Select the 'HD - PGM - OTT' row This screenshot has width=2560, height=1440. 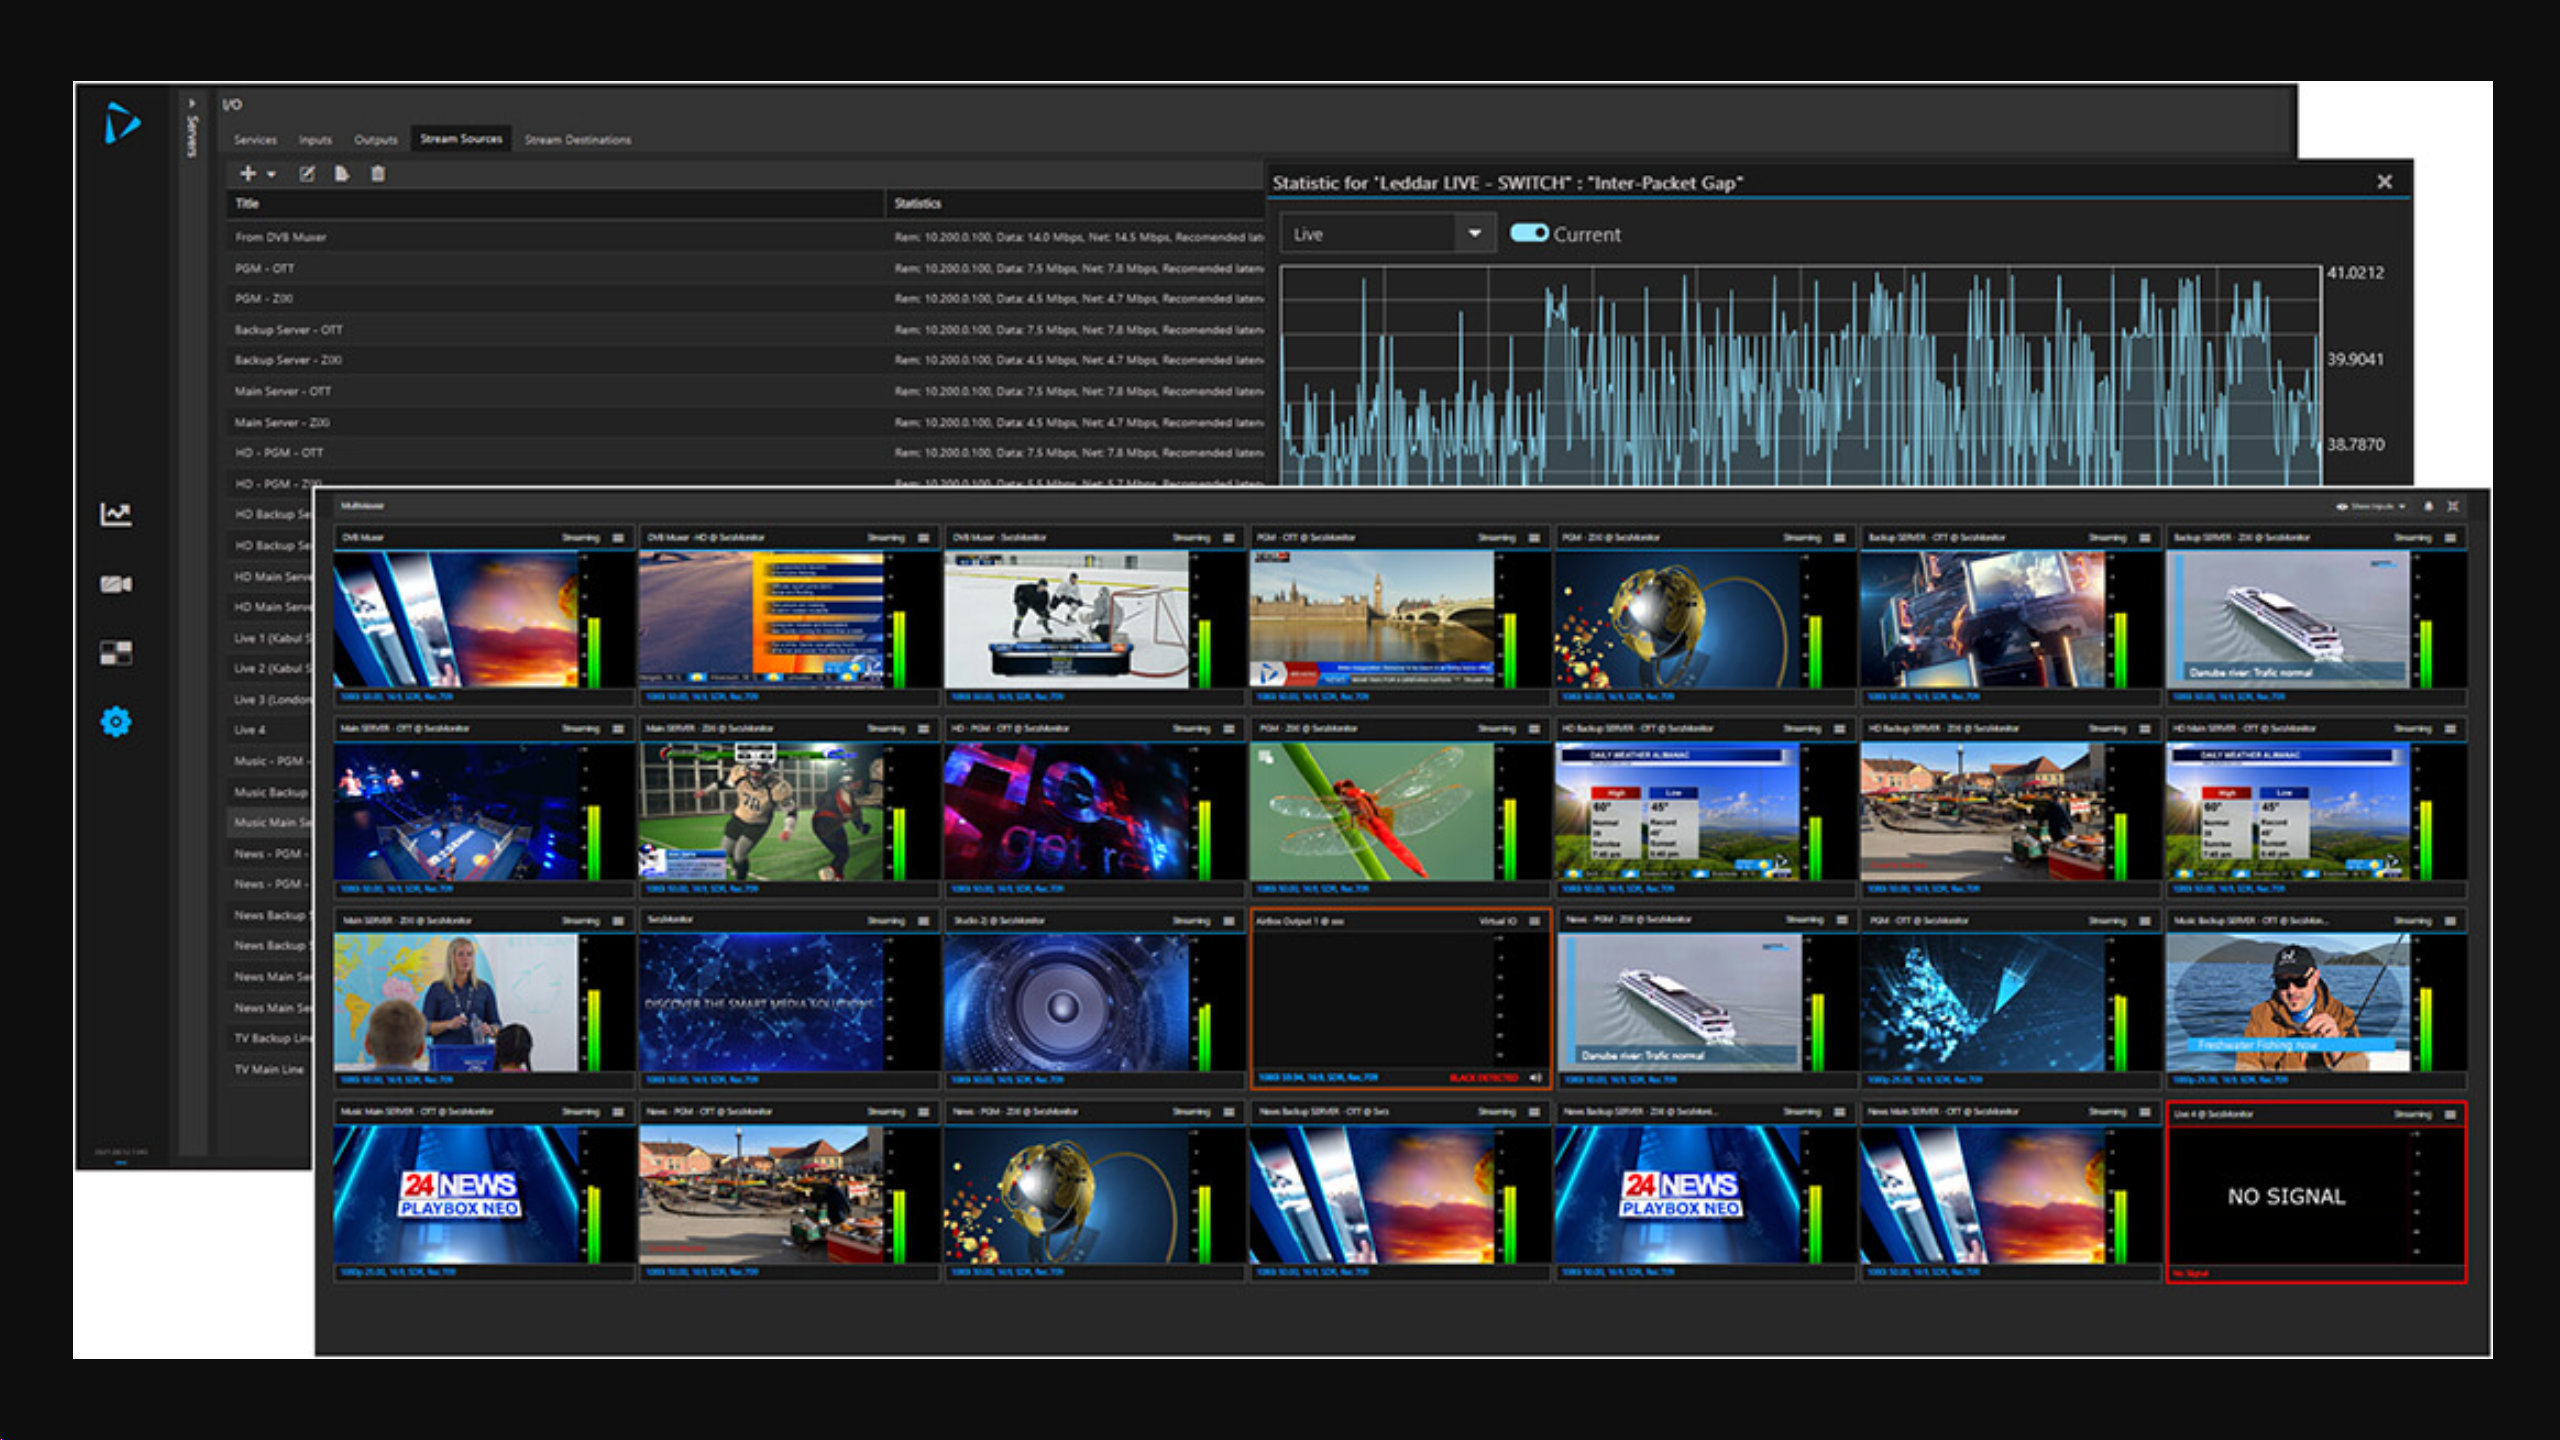[x=745, y=452]
